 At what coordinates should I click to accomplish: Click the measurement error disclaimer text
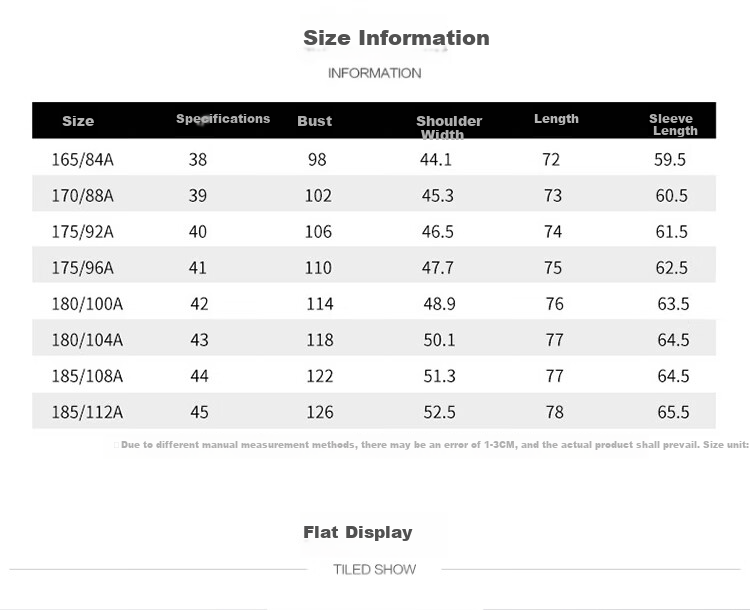(434, 445)
